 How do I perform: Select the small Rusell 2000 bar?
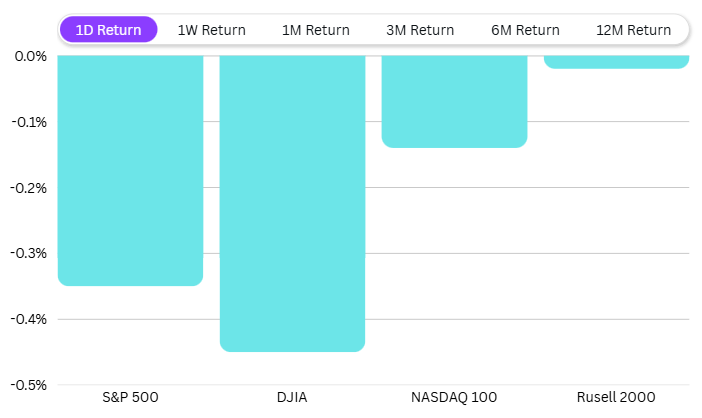616,62
